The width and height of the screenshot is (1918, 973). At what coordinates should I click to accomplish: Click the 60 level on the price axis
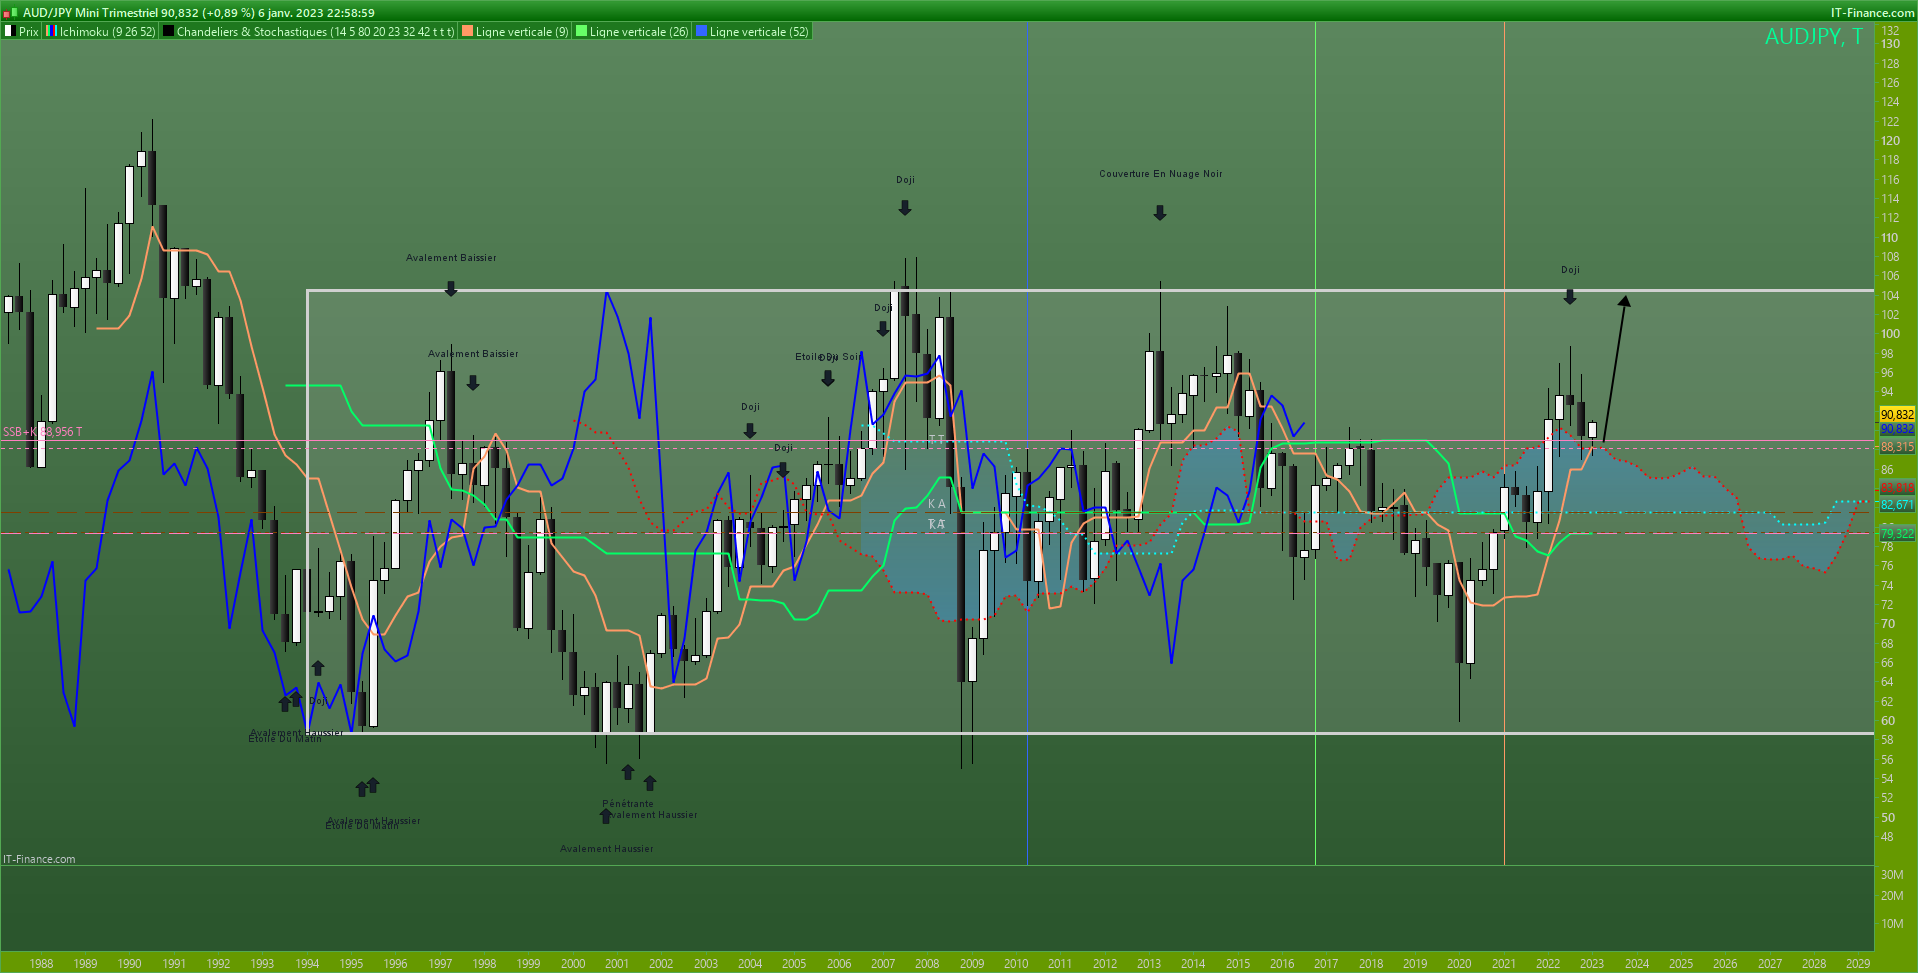click(1888, 721)
